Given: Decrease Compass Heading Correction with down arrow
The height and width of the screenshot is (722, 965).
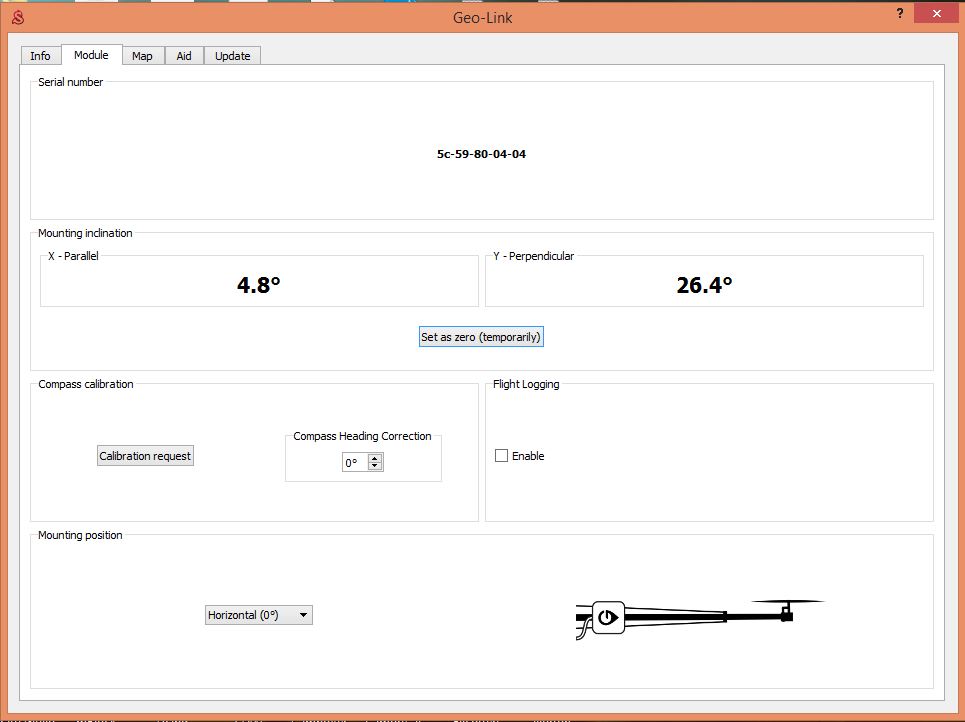Looking at the screenshot, I should [375, 466].
